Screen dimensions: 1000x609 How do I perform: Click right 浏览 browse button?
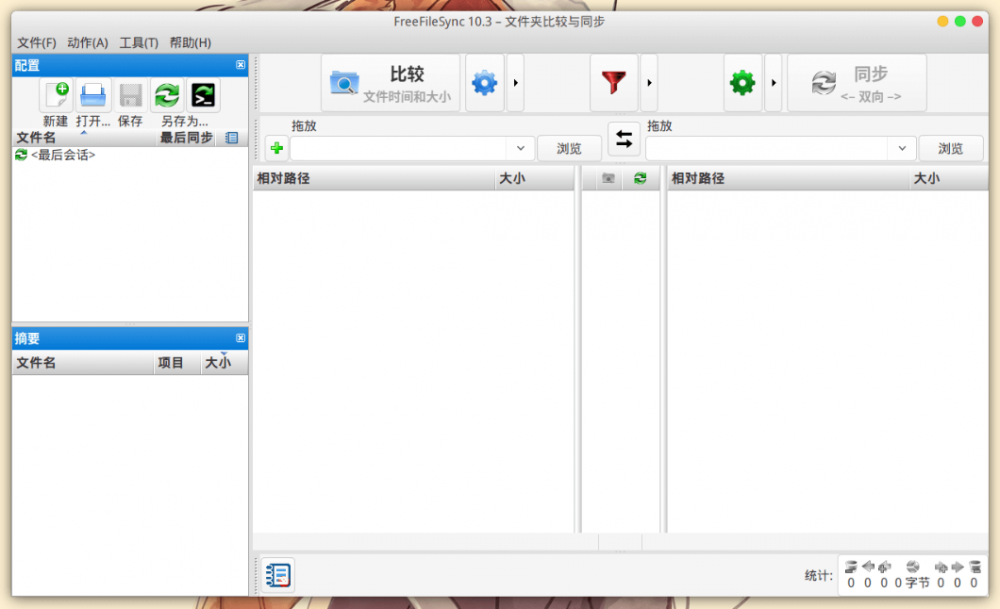point(950,148)
